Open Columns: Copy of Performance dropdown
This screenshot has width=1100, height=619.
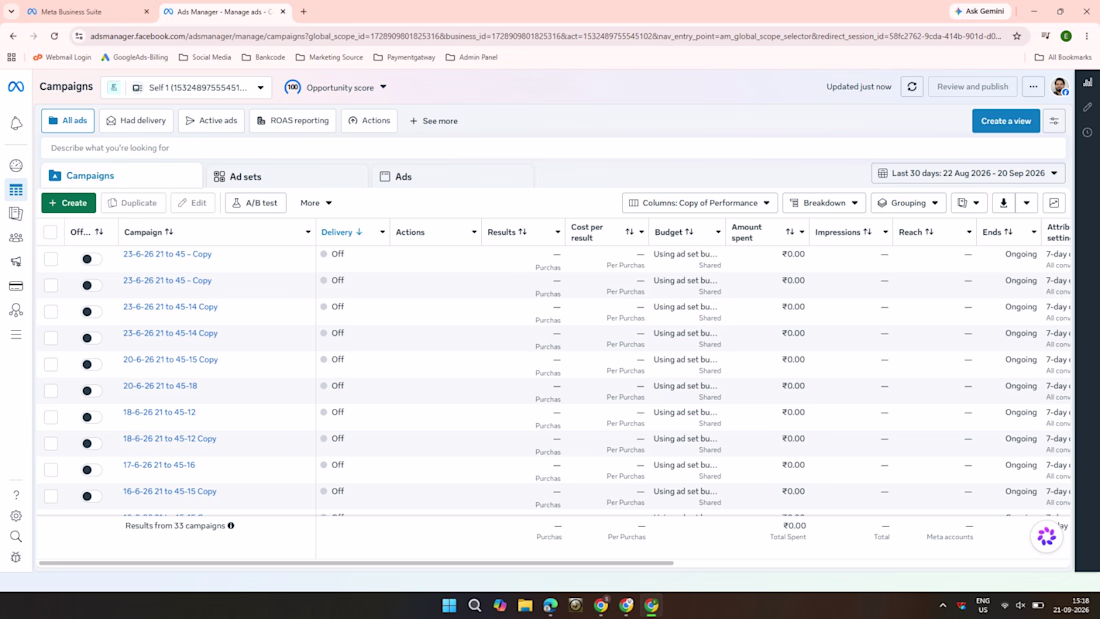[x=699, y=203]
